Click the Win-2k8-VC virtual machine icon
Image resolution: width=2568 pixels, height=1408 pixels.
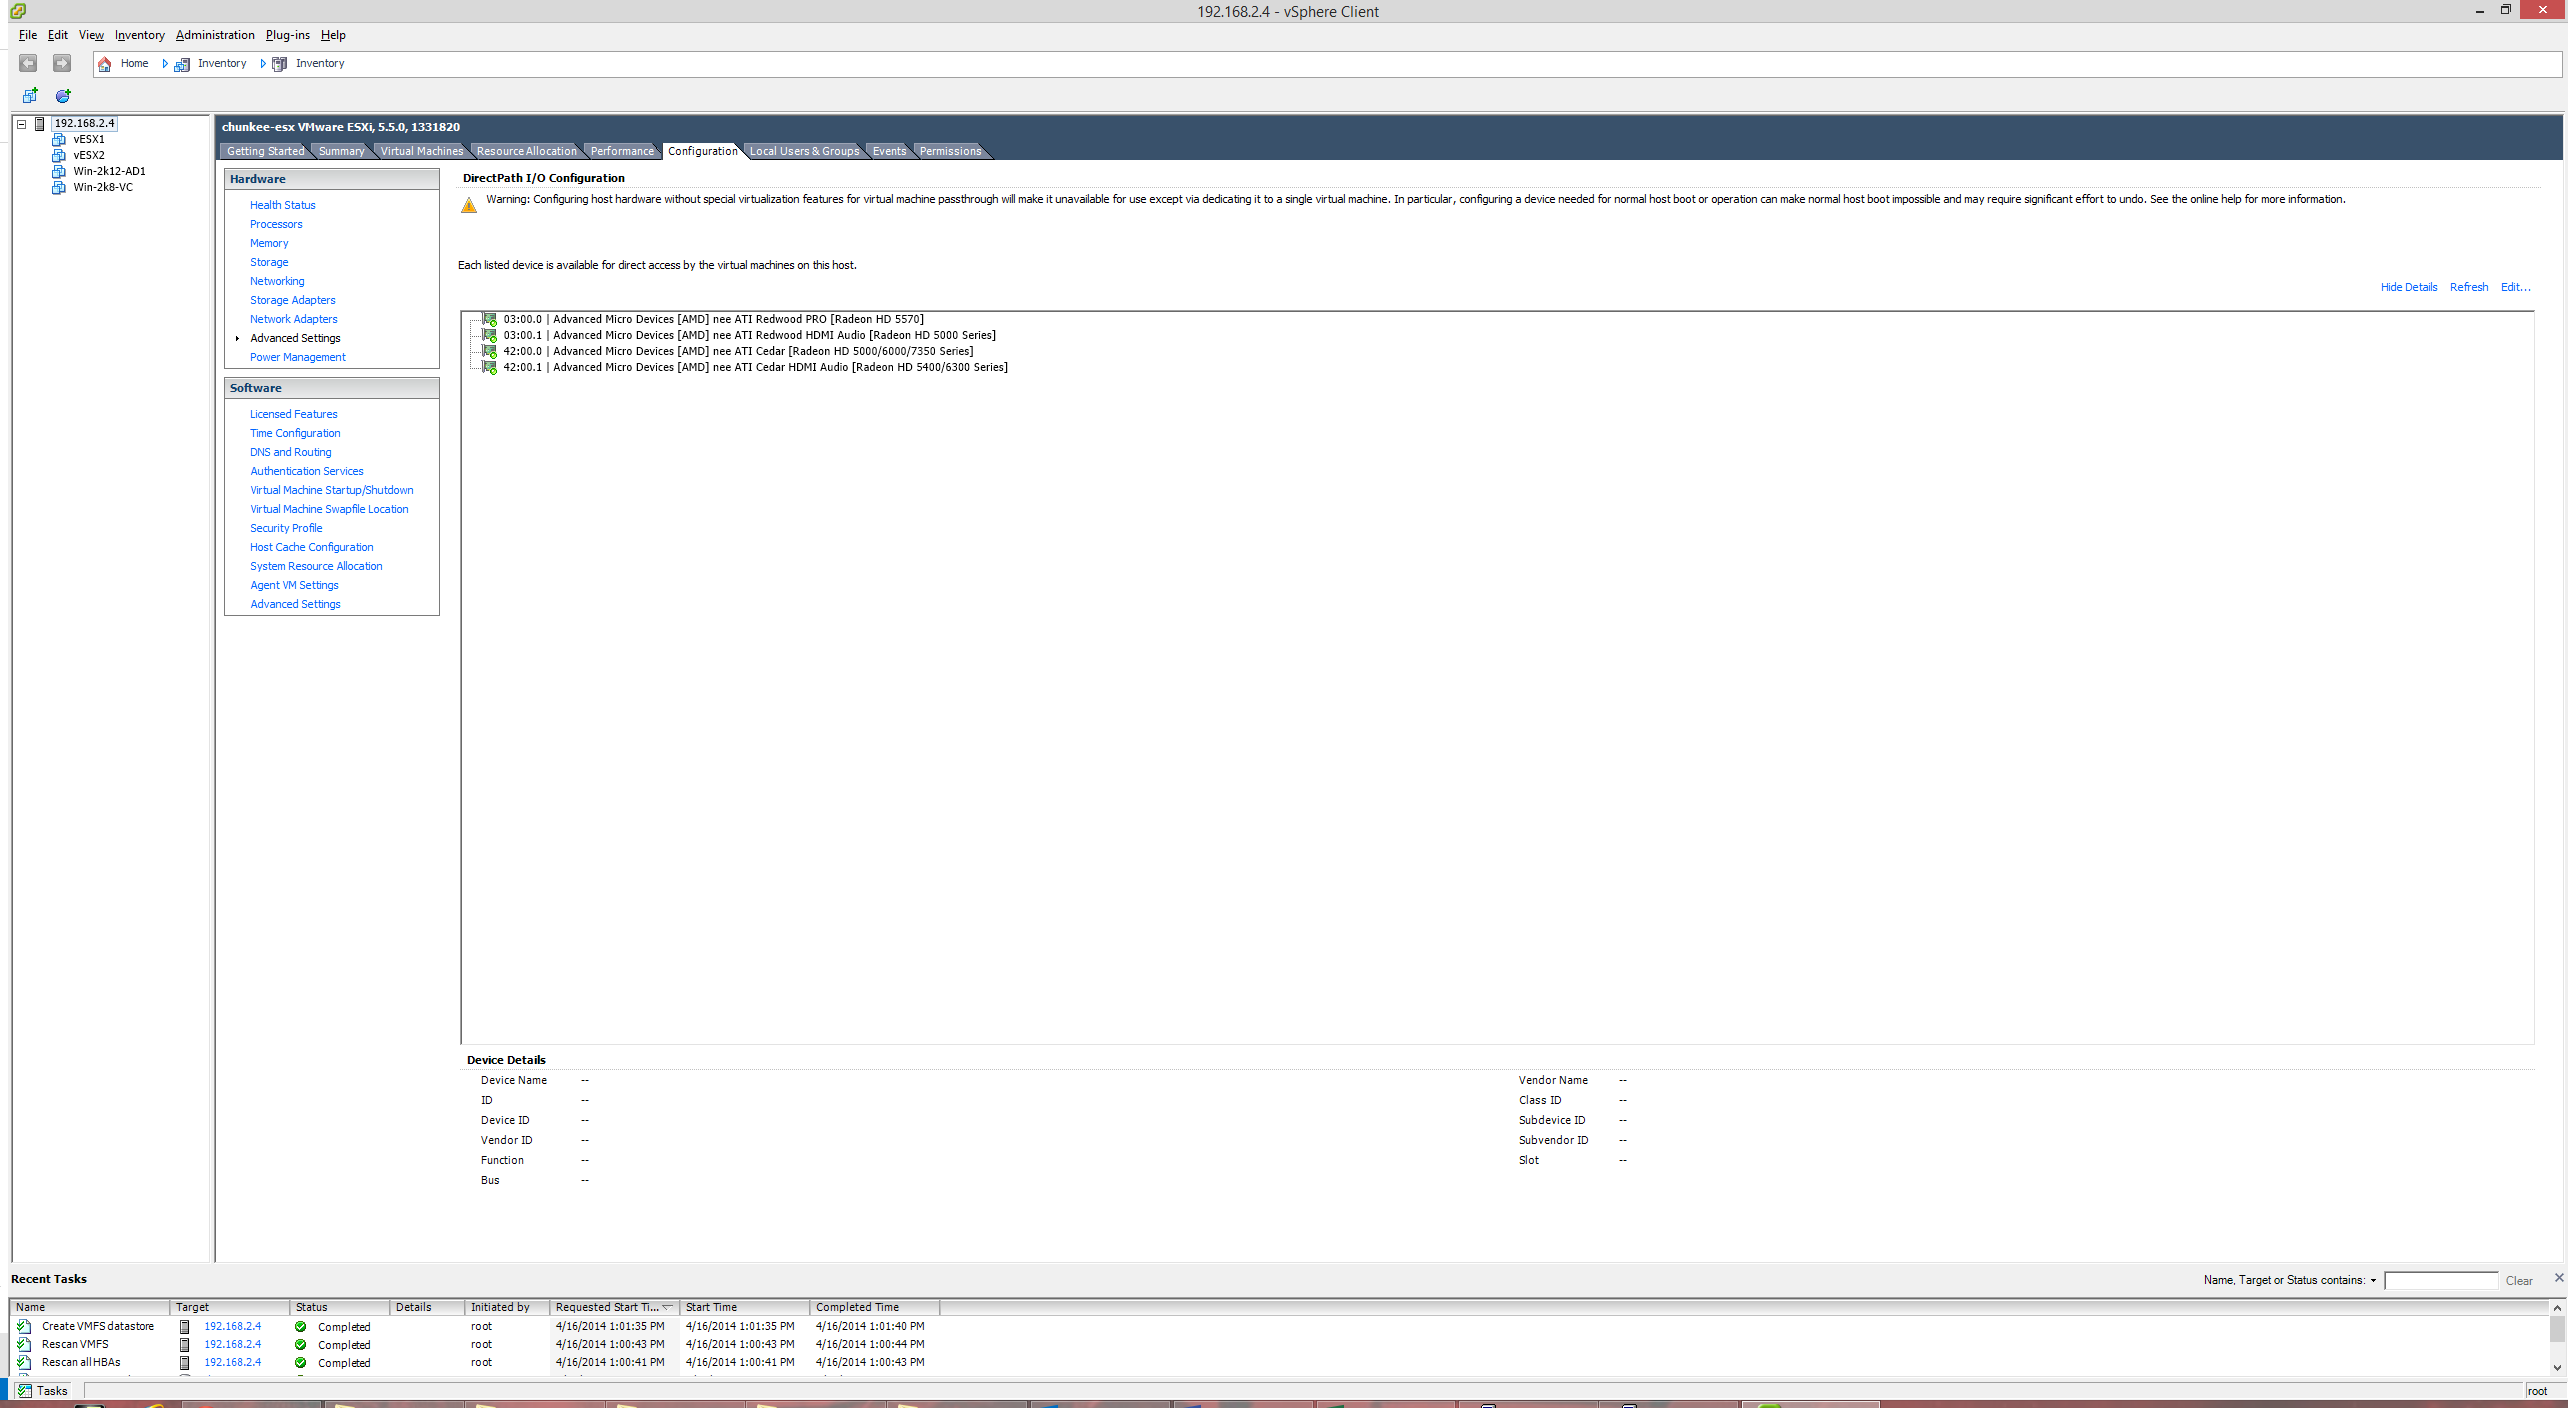click(59, 188)
